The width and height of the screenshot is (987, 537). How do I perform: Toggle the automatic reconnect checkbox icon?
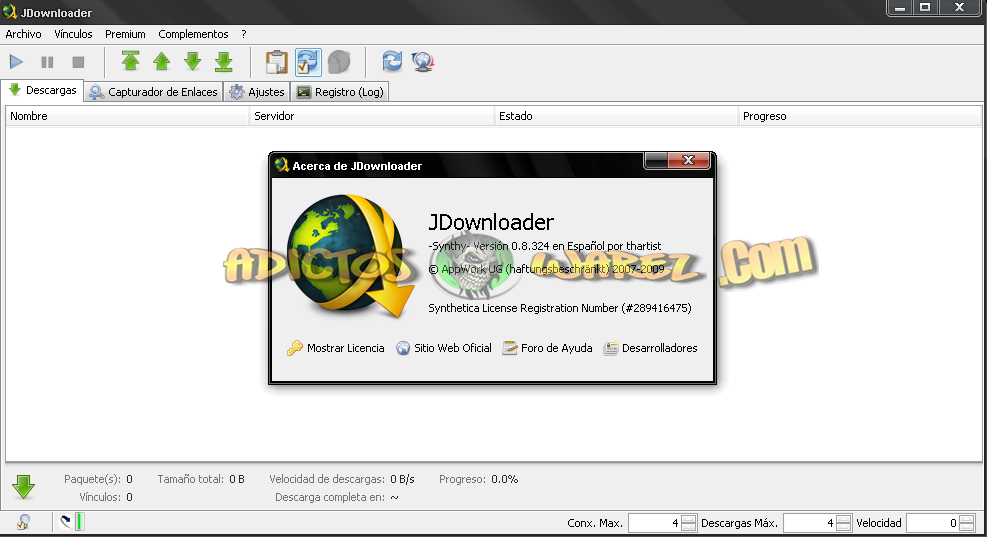tap(308, 62)
